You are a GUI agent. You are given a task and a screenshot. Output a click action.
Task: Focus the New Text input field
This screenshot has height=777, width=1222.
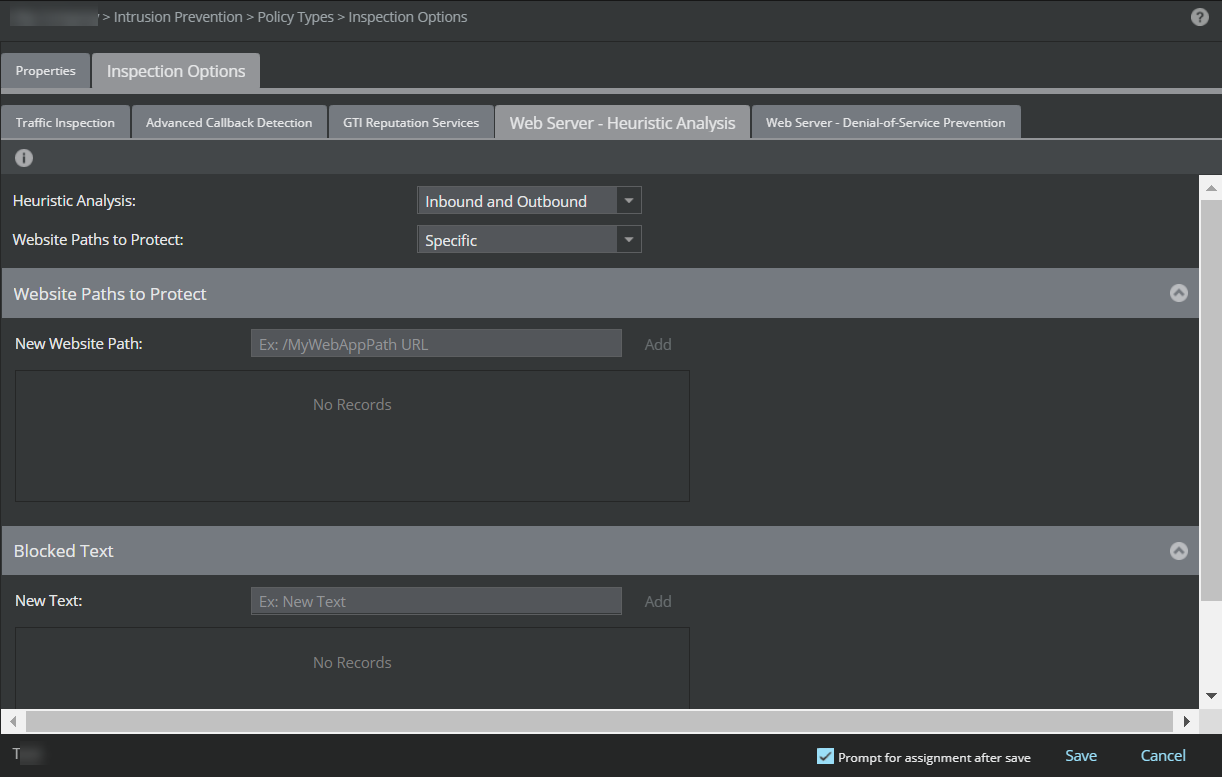click(x=436, y=601)
